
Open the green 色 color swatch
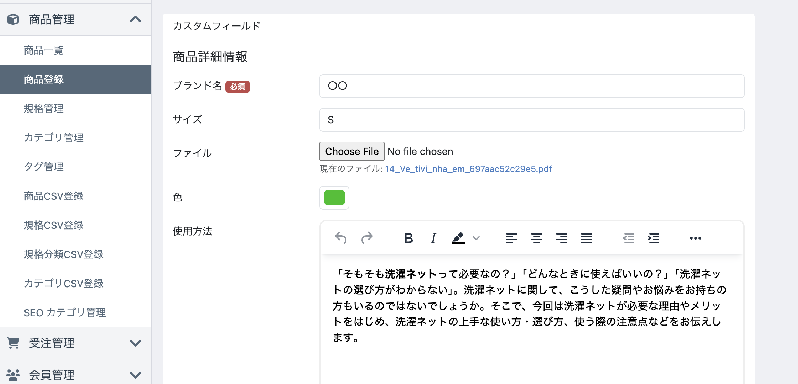[x=334, y=197]
